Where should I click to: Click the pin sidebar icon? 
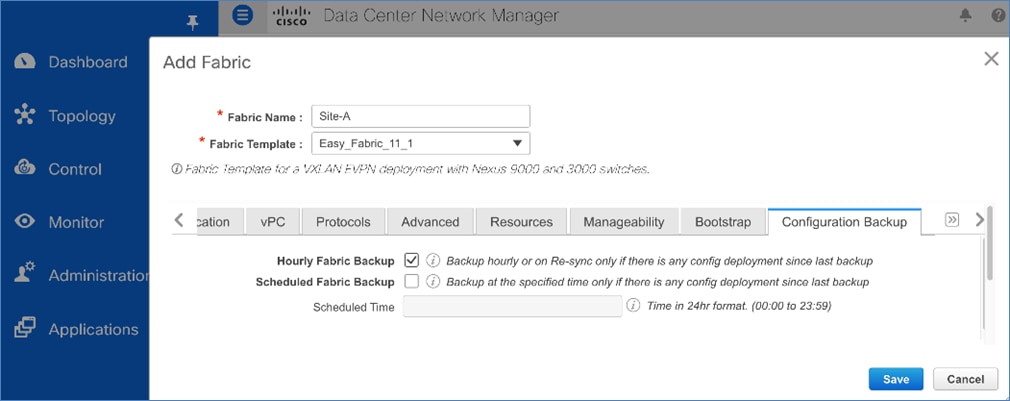(192, 23)
